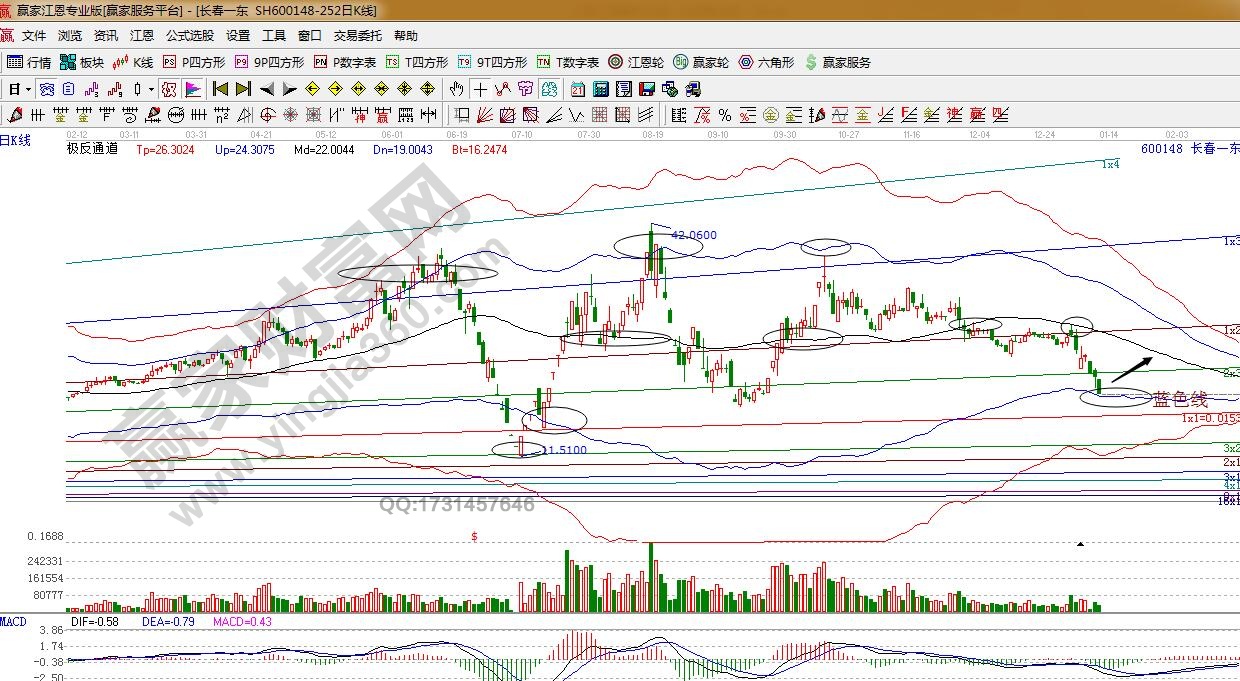
Task: Open the 日 period dropdown arrow
Action: pos(28,89)
